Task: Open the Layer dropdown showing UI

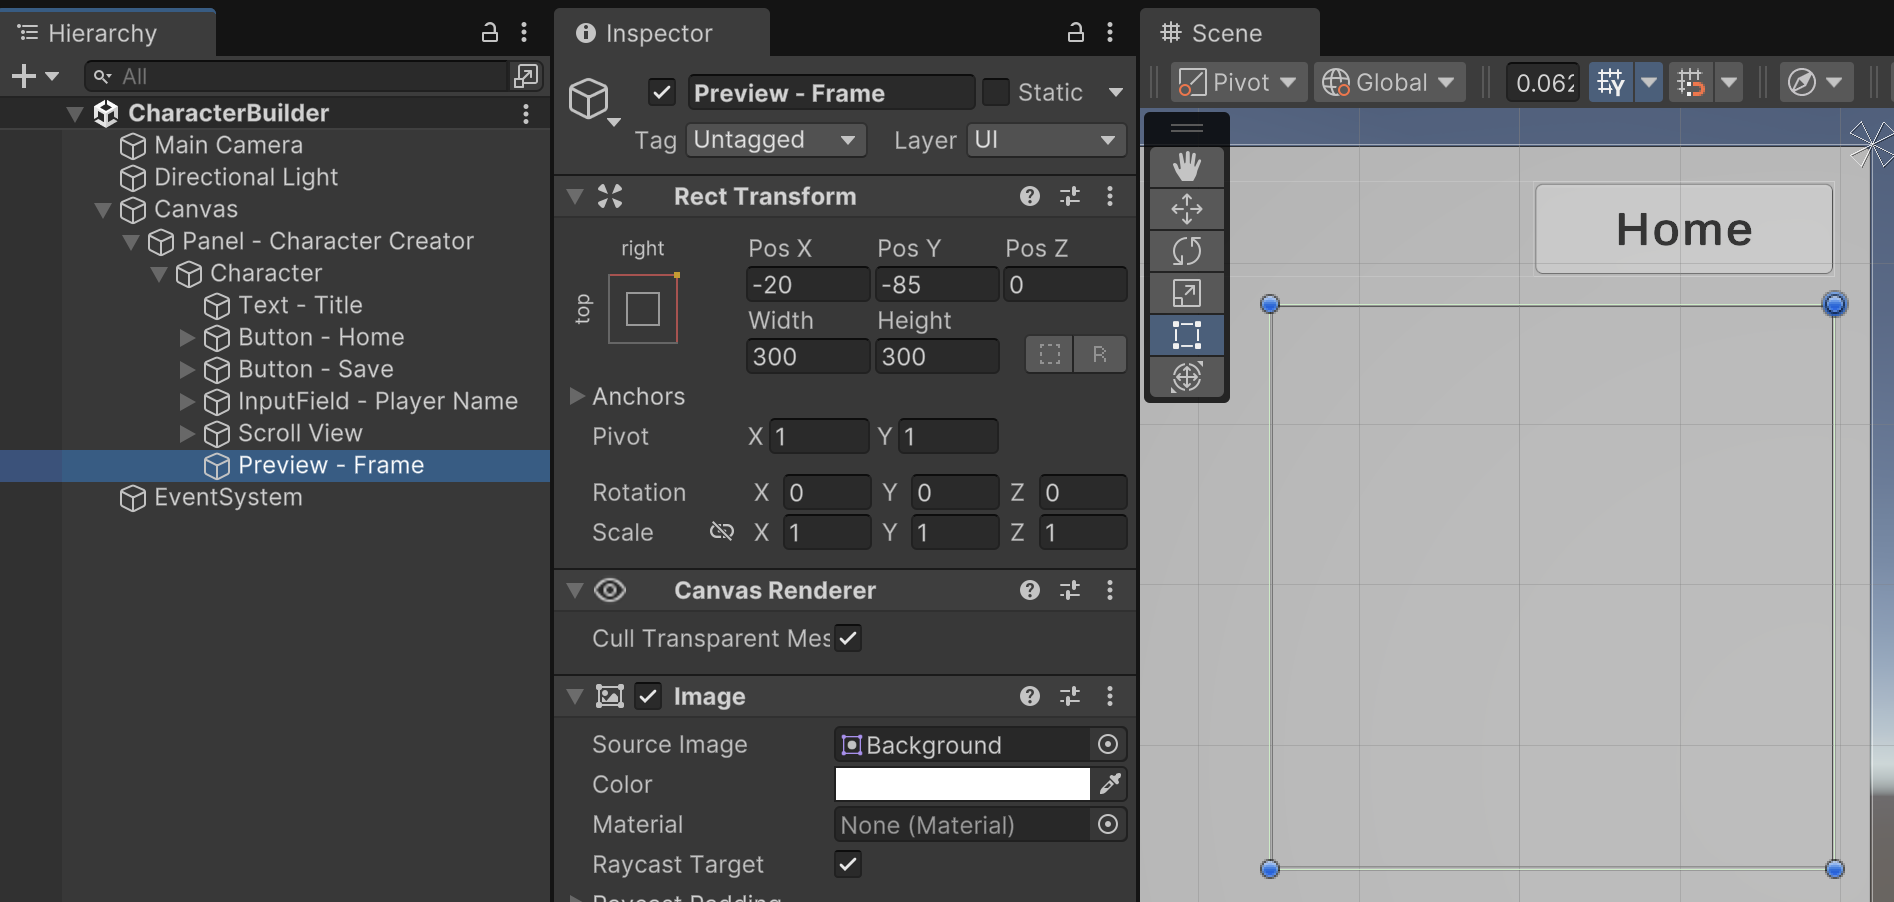Action: click(1045, 140)
